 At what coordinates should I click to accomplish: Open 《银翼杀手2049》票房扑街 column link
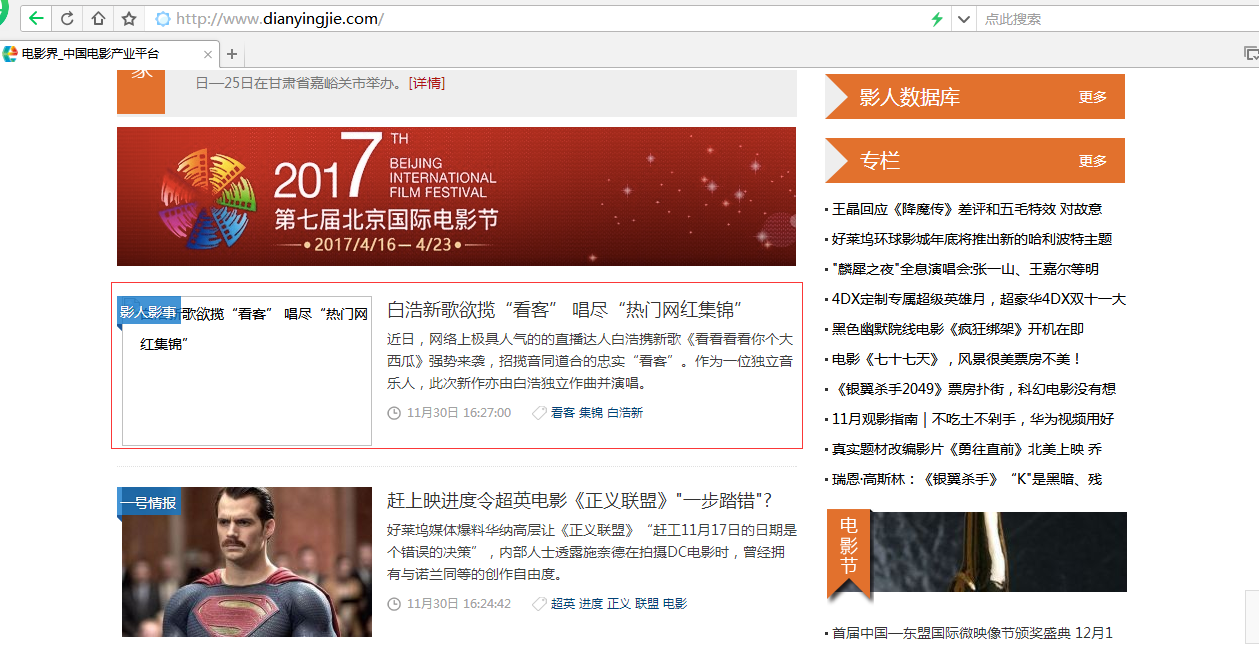click(974, 389)
